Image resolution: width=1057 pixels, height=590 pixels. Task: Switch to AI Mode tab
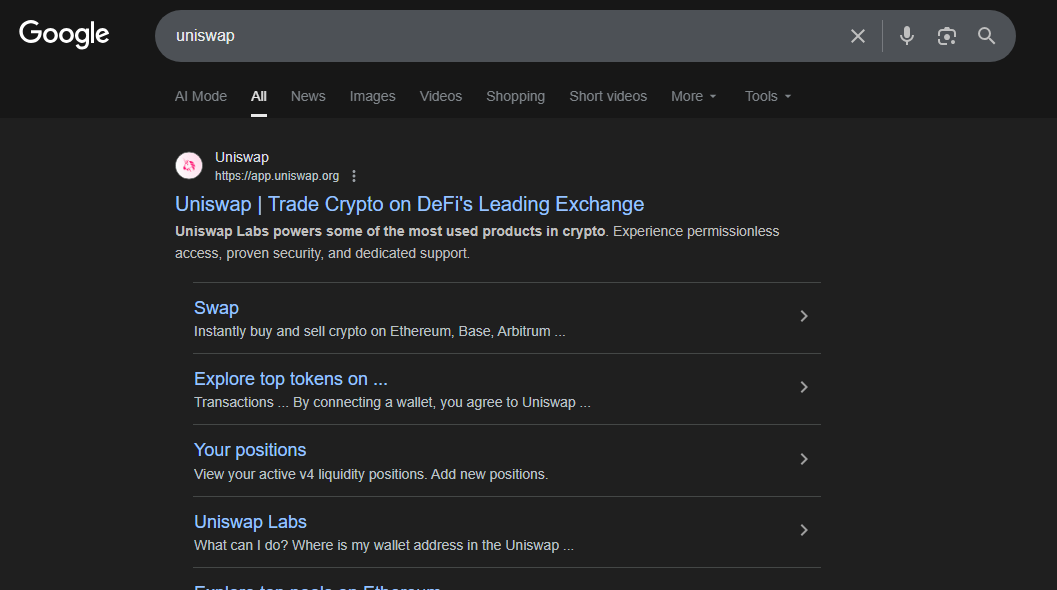tap(201, 96)
